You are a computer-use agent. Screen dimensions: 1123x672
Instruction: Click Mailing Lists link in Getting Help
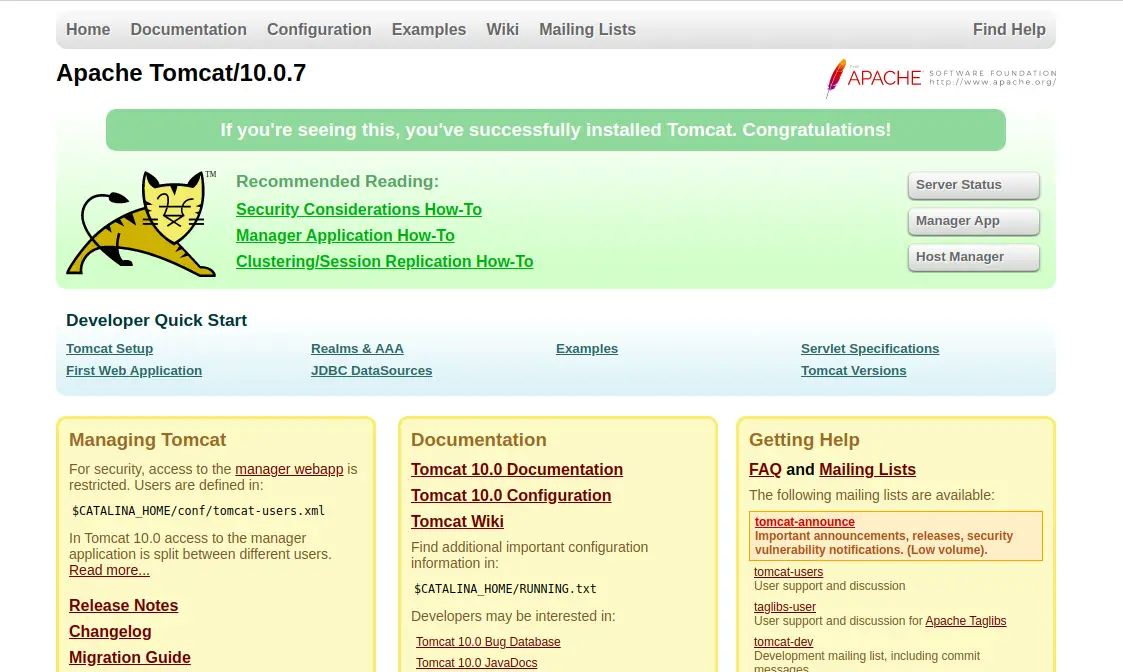pyautogui.click(x=867, y=469)
